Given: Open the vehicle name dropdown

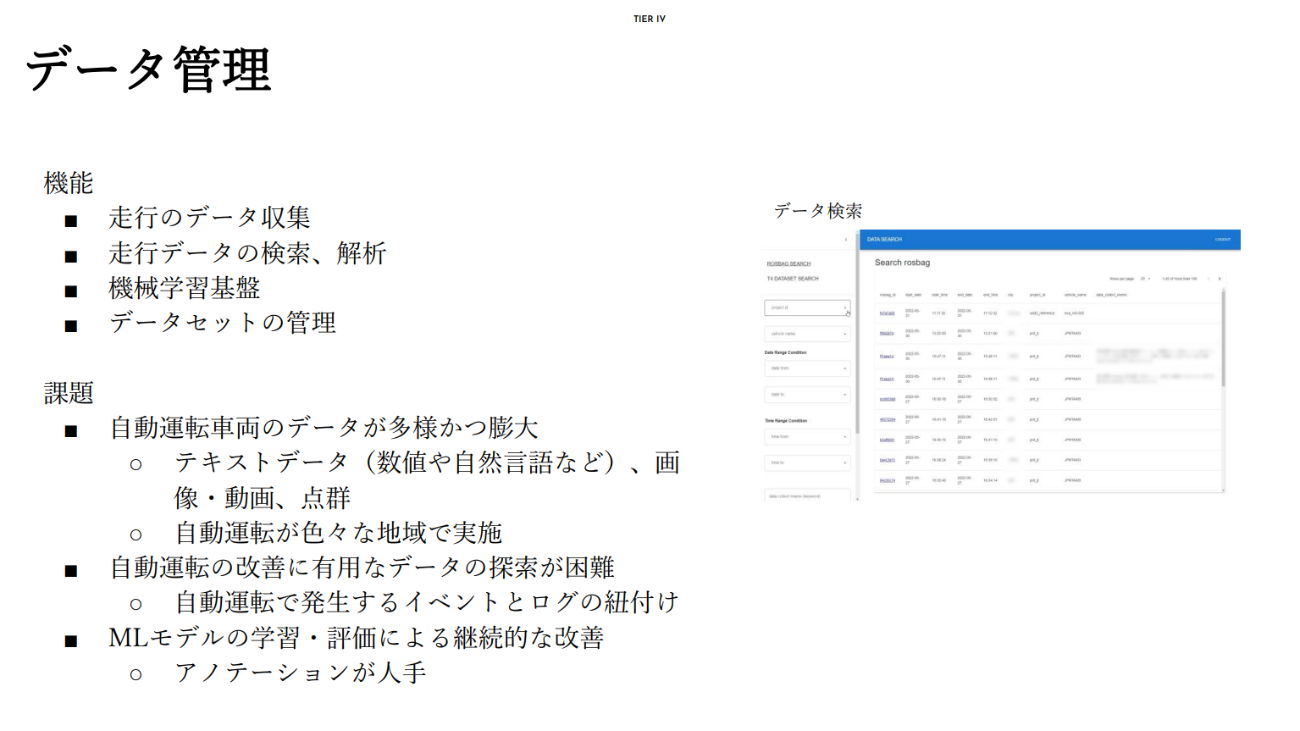Looking at the screenshot, I should [x=807, y=334].
